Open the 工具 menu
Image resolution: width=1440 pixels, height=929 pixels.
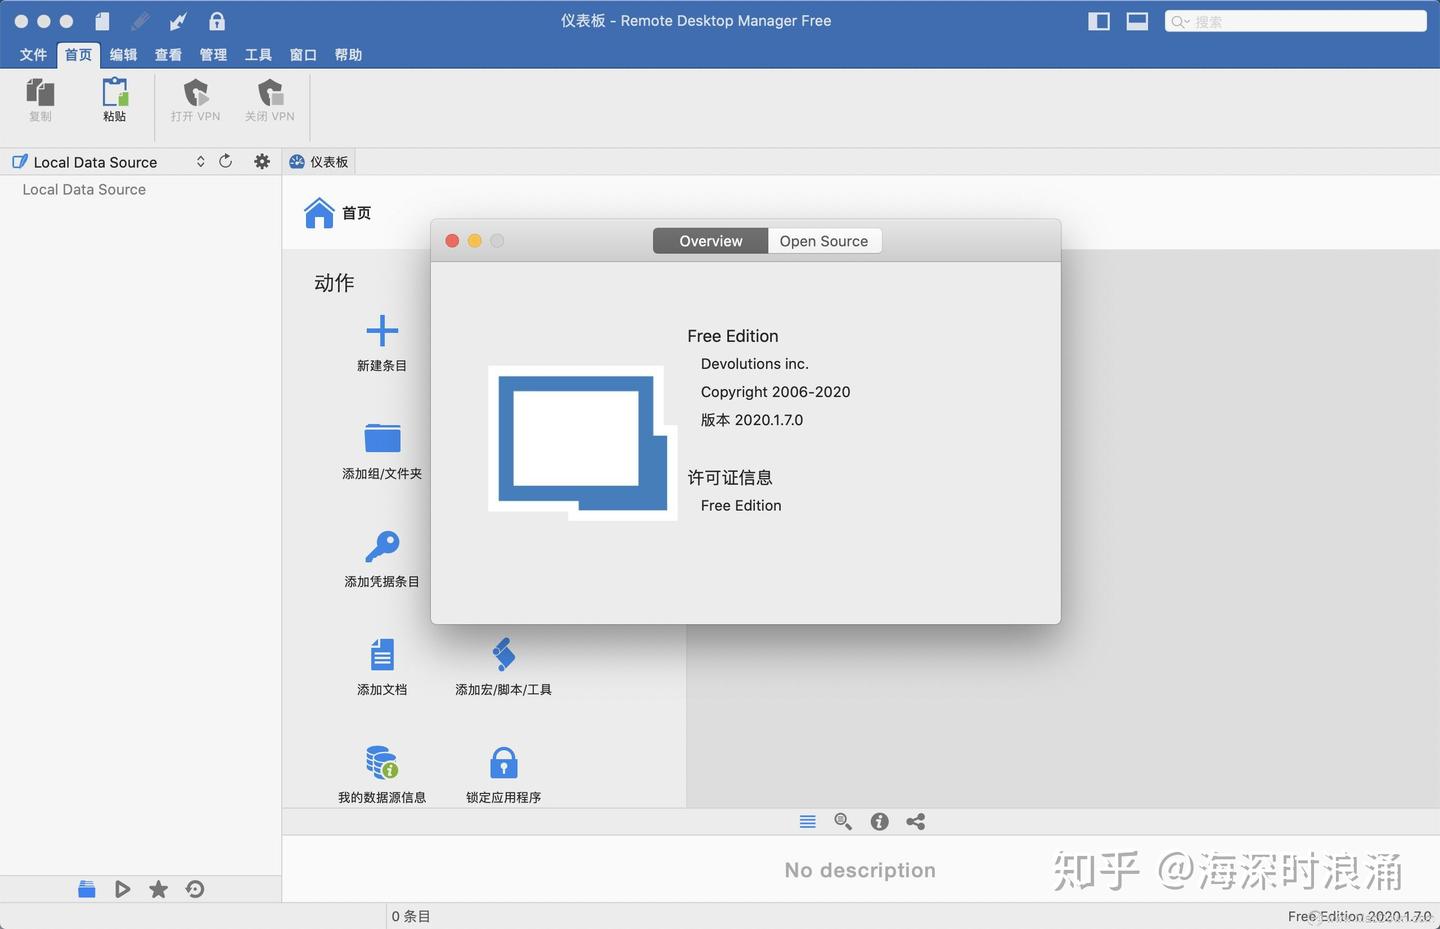257,55
